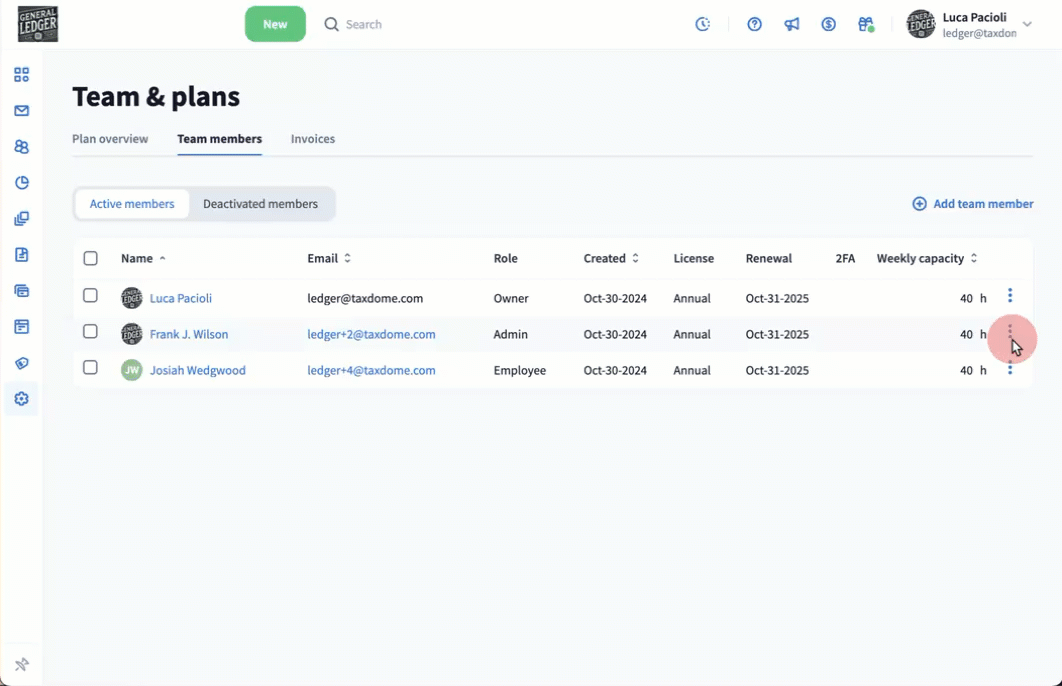
Task: Open three-dot menu for Luca Pacioli
Action: point(1010,296)
